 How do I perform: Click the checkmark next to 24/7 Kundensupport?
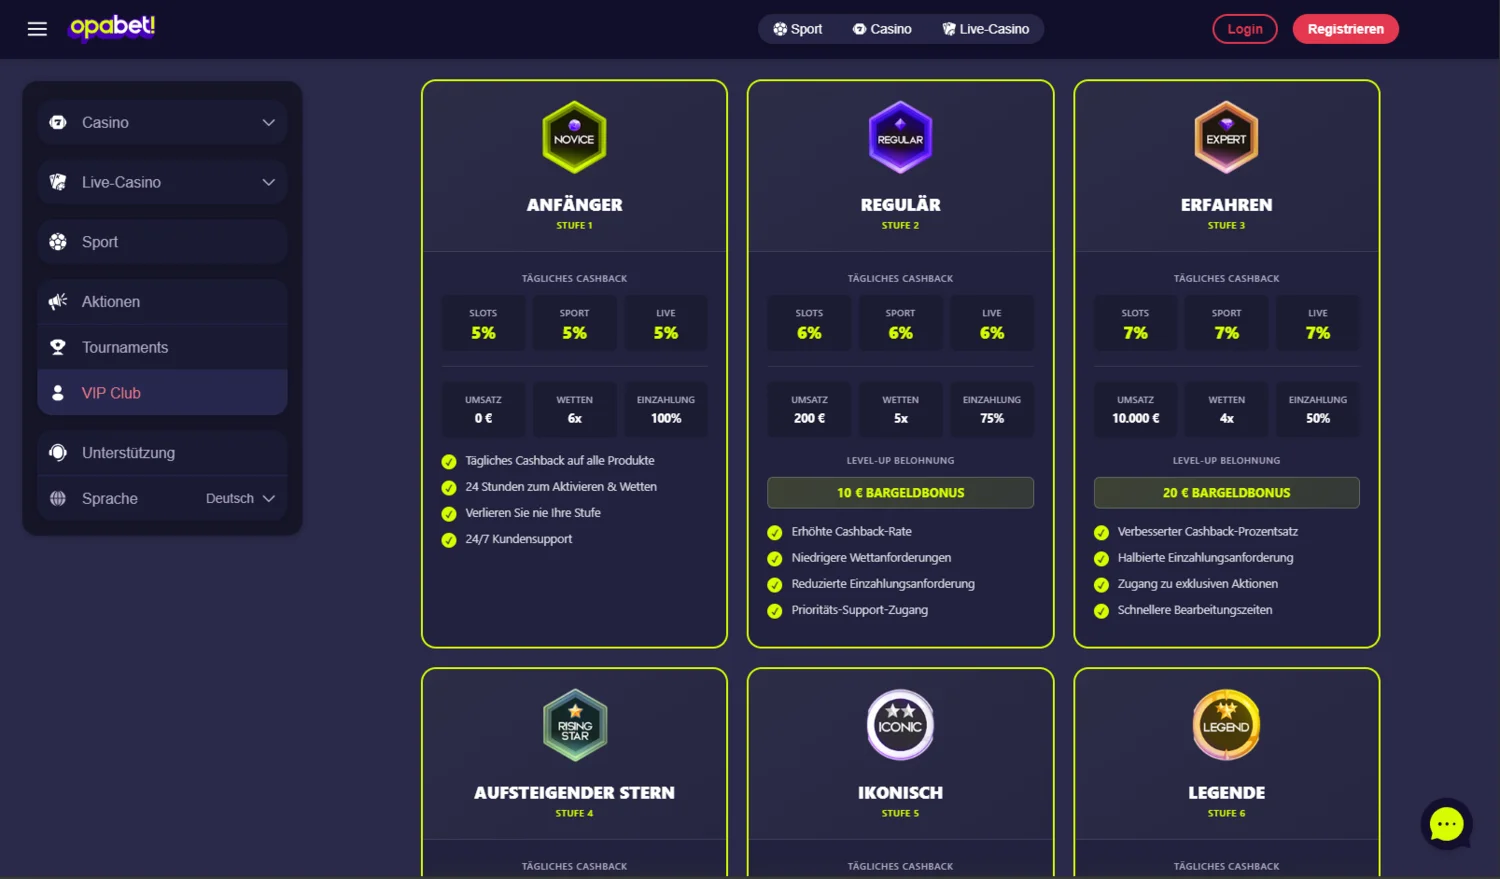tap(448, 539)
